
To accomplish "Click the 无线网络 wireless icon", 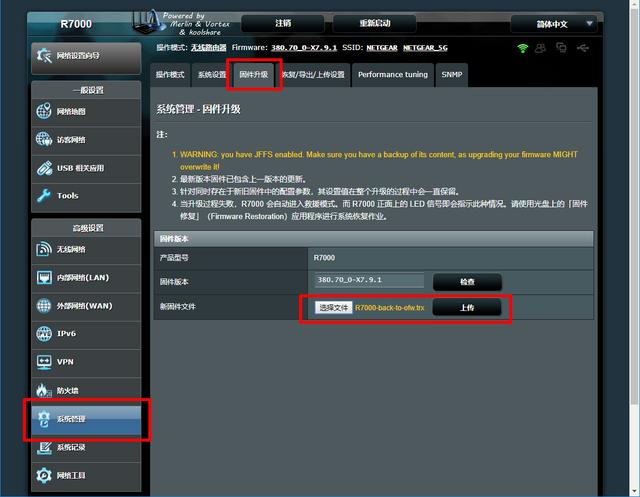I will click(x=44, y=249).
